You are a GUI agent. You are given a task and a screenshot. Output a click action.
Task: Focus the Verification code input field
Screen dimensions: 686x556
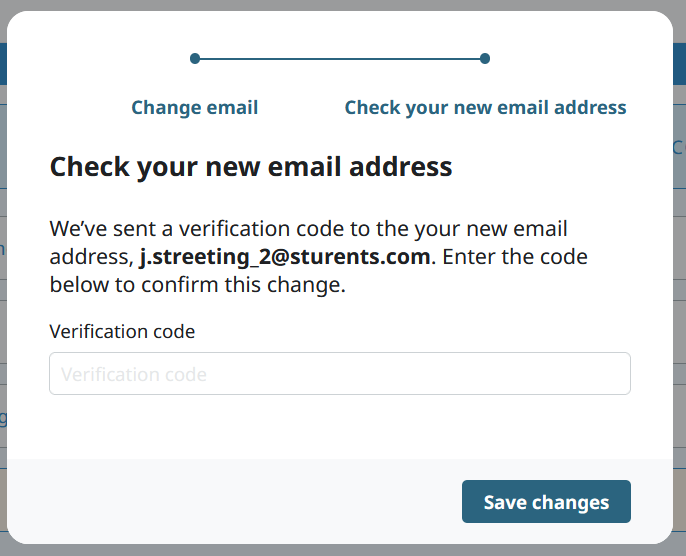pyautogui.click(x=340, y=374)
